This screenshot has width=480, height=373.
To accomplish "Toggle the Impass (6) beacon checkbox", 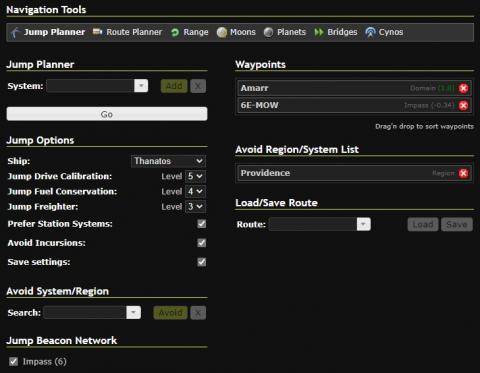I will tap(14, 361).
